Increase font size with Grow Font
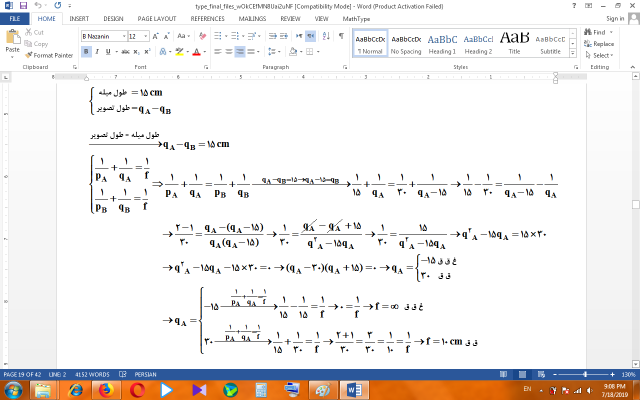Viewport: 640px width, 400px height. pos(156,36)
